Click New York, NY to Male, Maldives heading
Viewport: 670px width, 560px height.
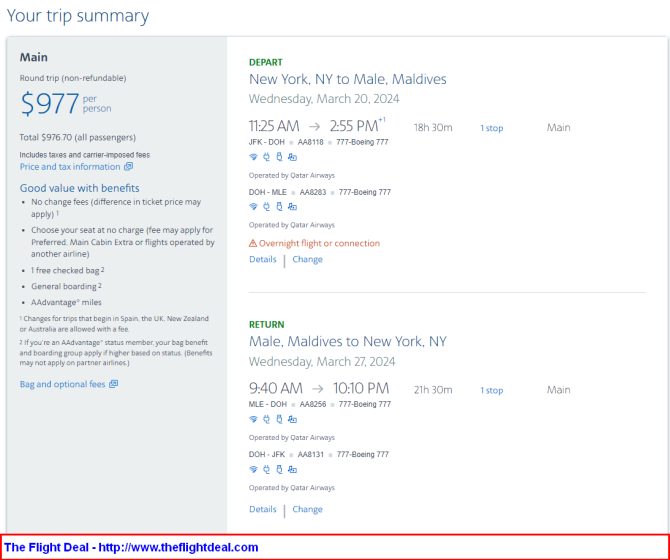tap(348, 79)
